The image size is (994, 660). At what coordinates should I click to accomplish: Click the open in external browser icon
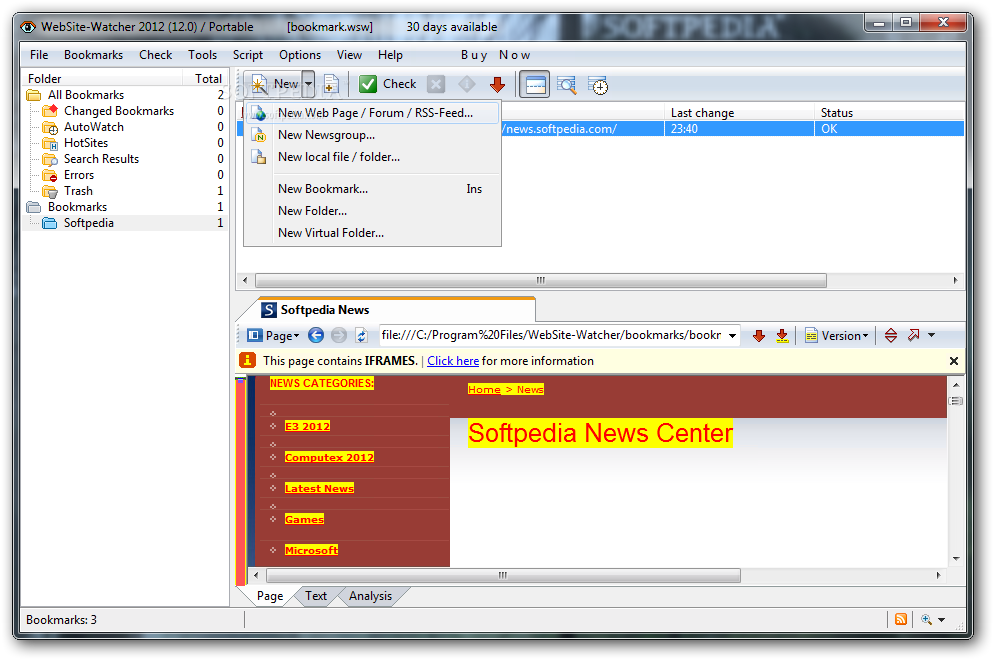click(913, 335)
